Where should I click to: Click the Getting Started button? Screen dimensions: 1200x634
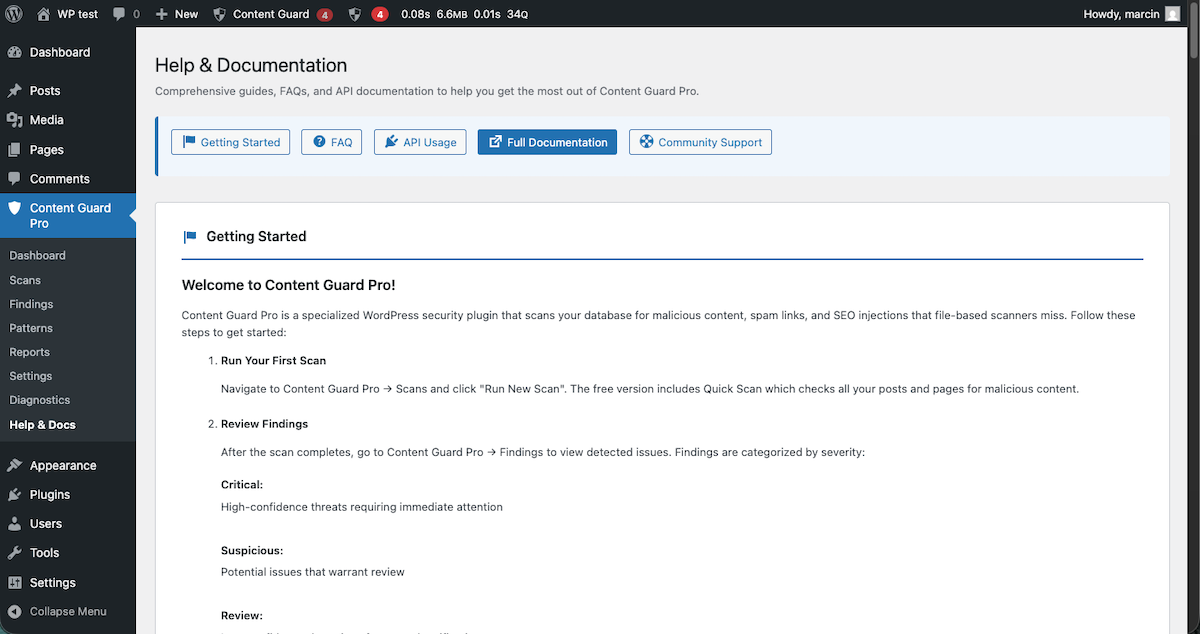tap(230, 142)
